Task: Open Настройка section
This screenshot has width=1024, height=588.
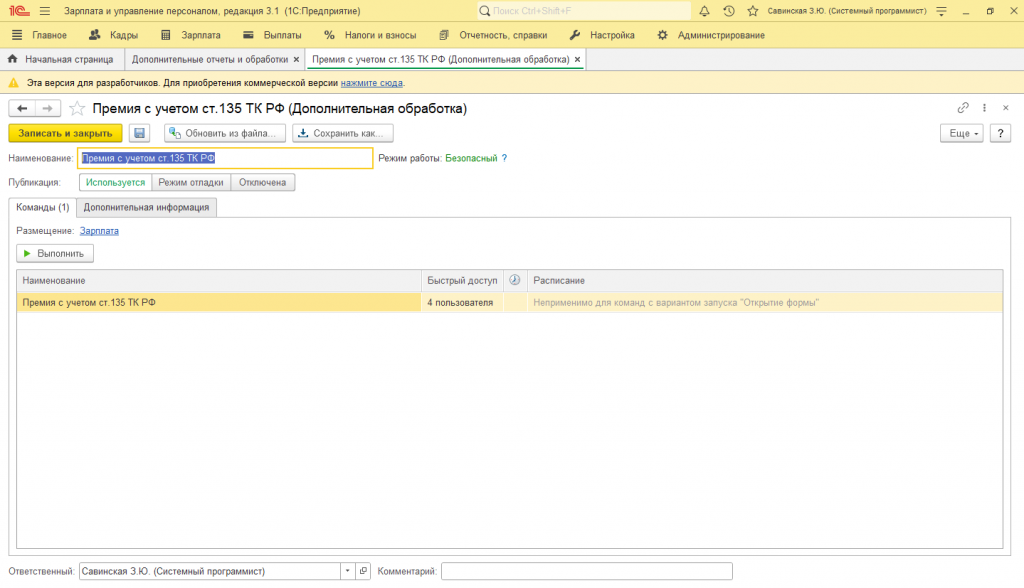Action: pos(601,35)
